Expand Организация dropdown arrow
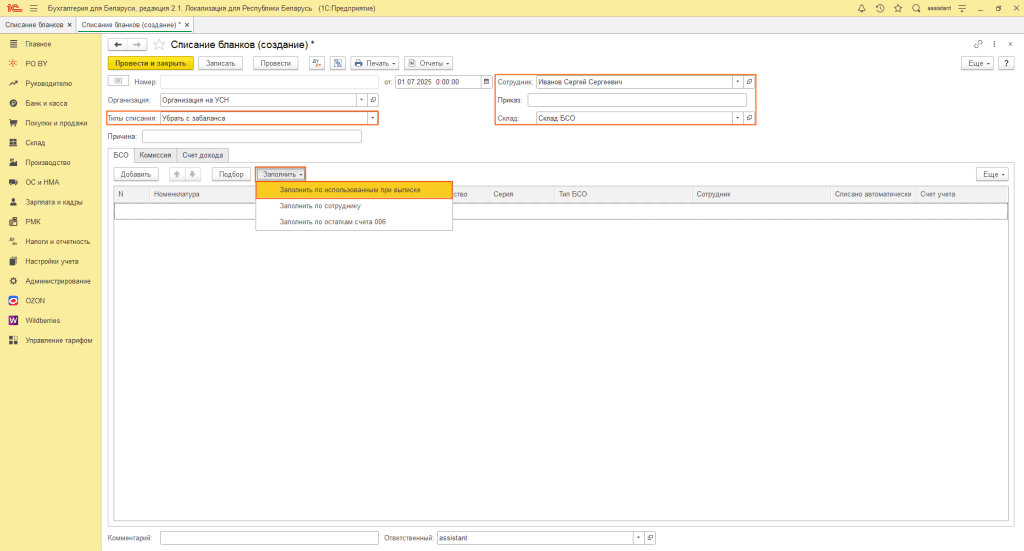 coord(361,100)
